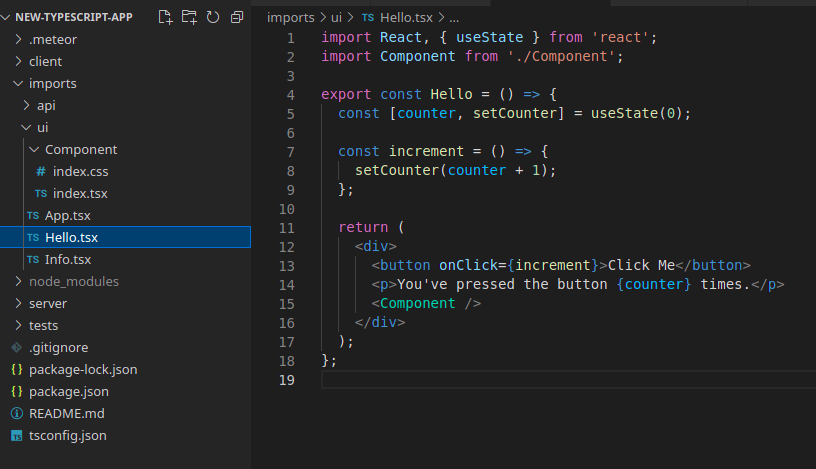This screenshot has width=816, height=469.
Task: Open index.tsx in the Component folder
Action: (80, 194)
